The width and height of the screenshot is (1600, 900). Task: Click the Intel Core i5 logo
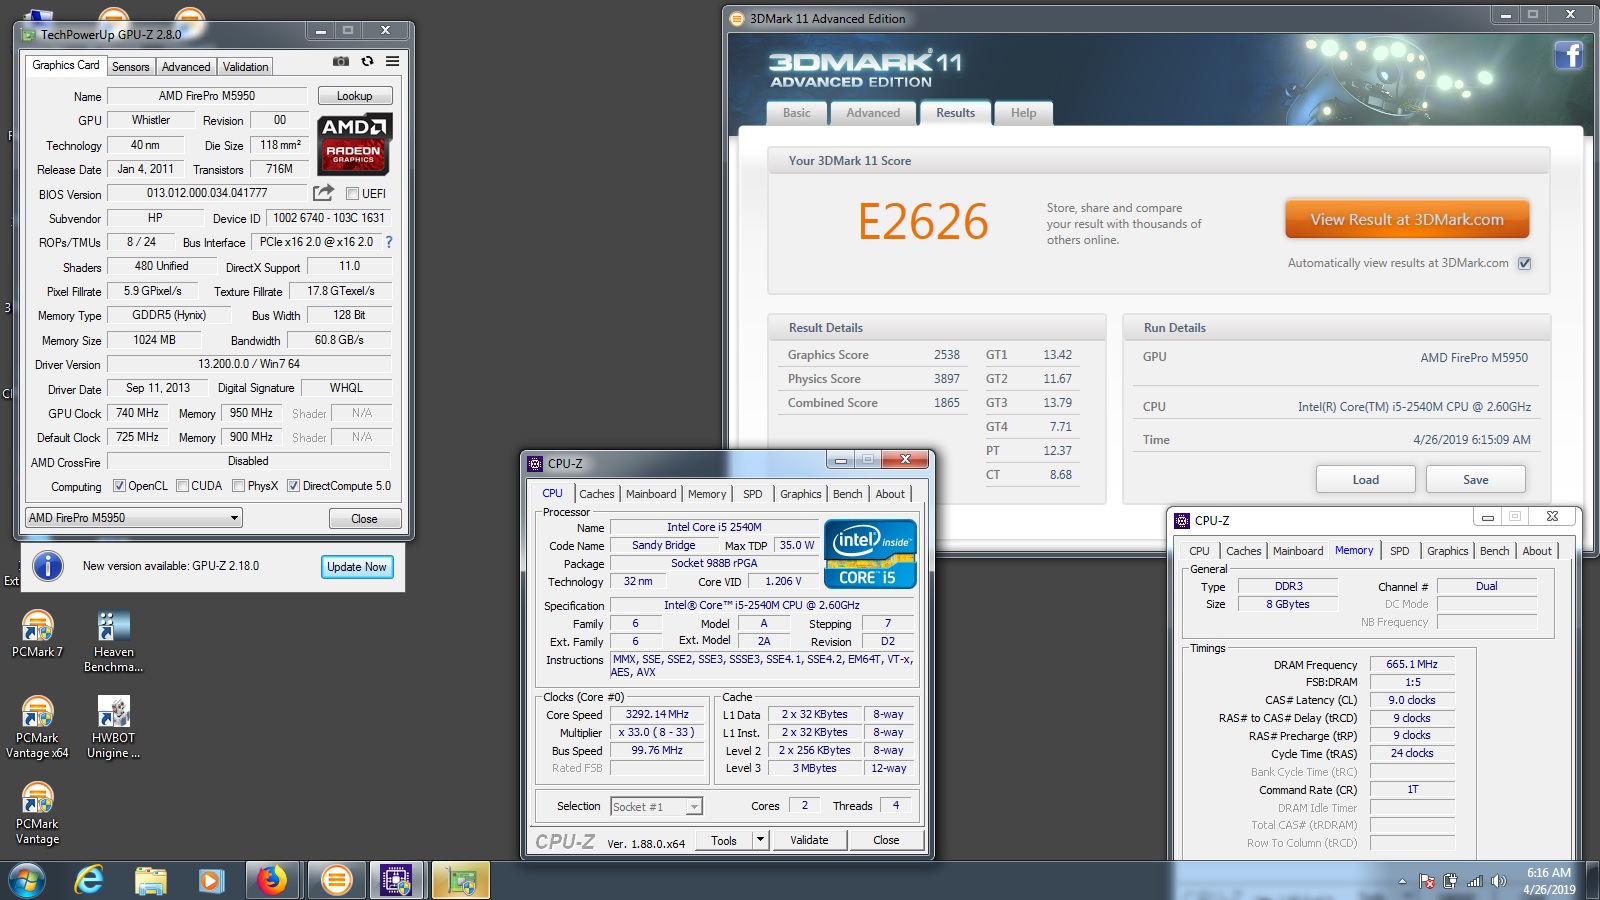pyautogui.click(x=870, y=554)
